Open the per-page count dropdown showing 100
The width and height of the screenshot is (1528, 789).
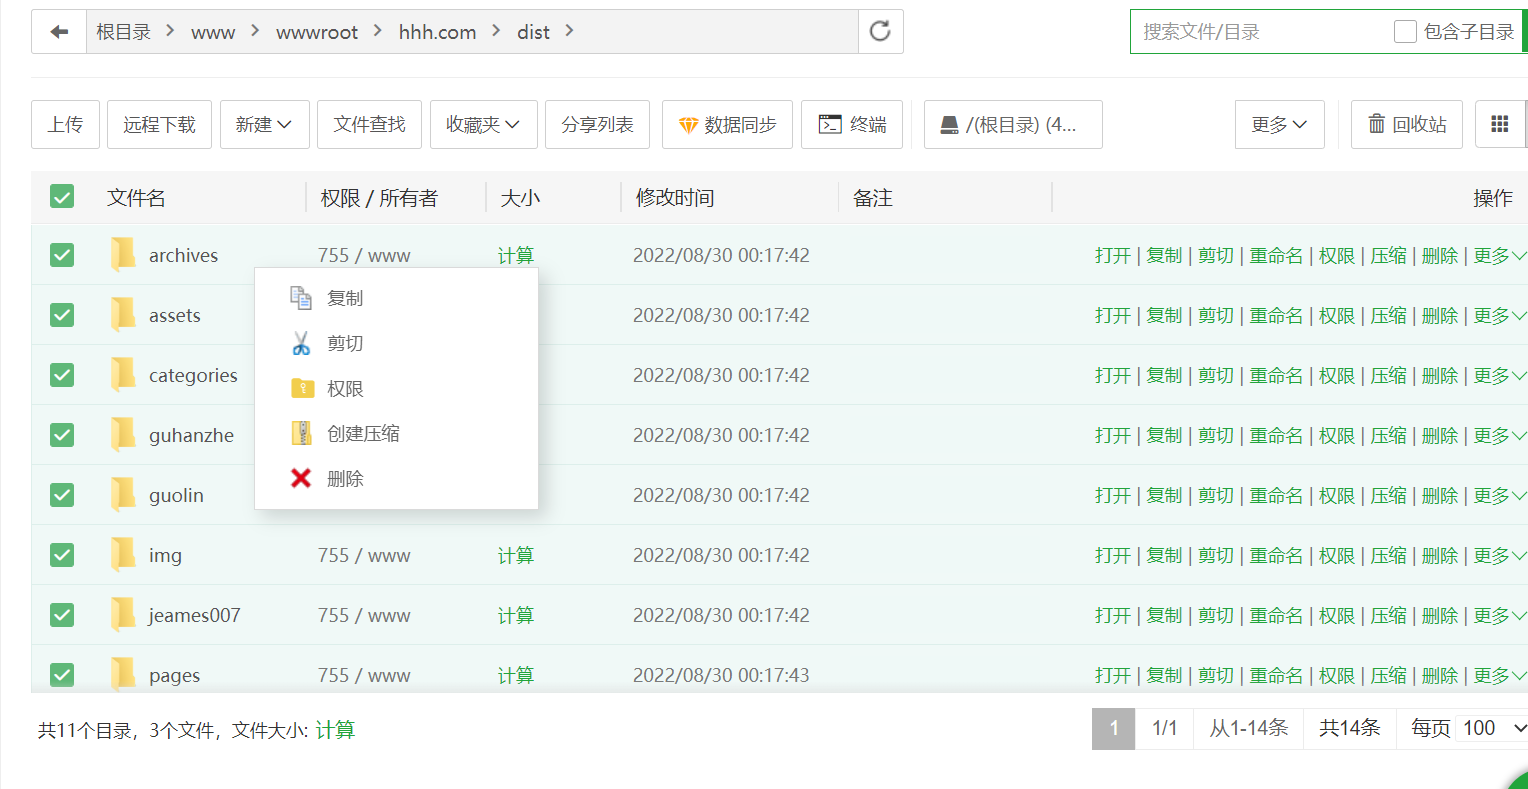coord(1493,728)
